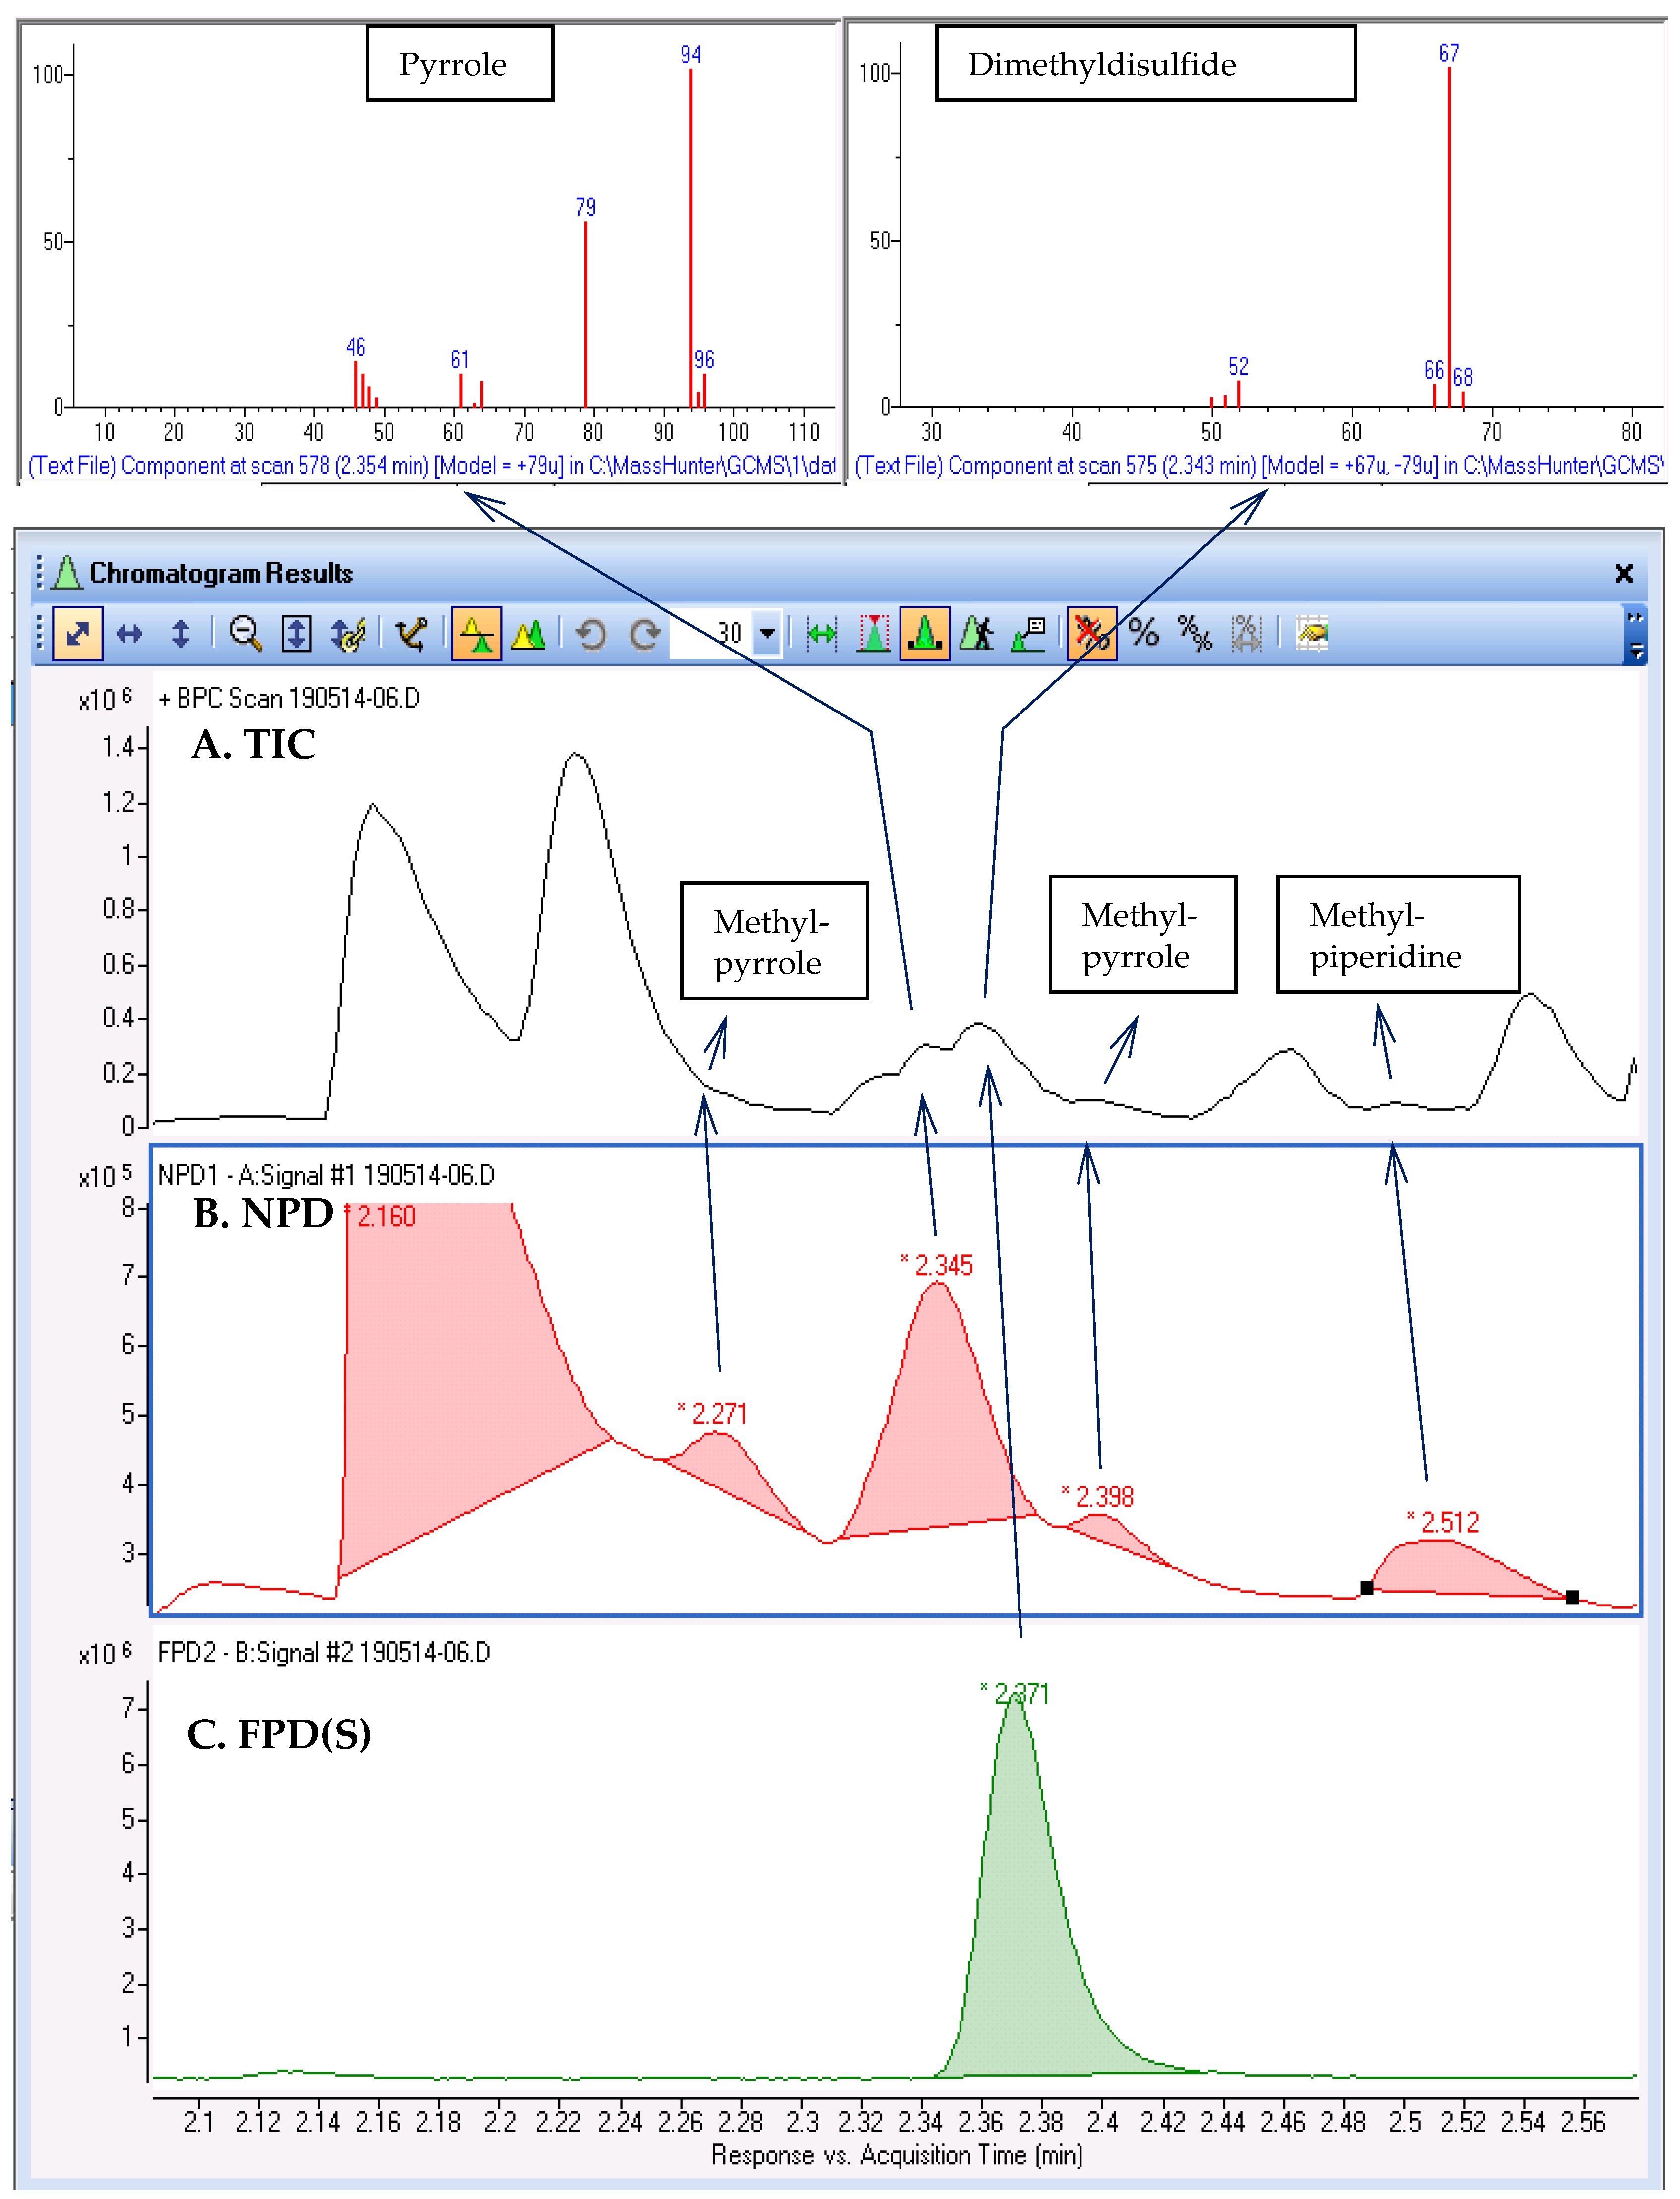Click the undo zoom arrow
Screen dimensions: 1680x2199
pyautogui.click(x=591, y=633)
